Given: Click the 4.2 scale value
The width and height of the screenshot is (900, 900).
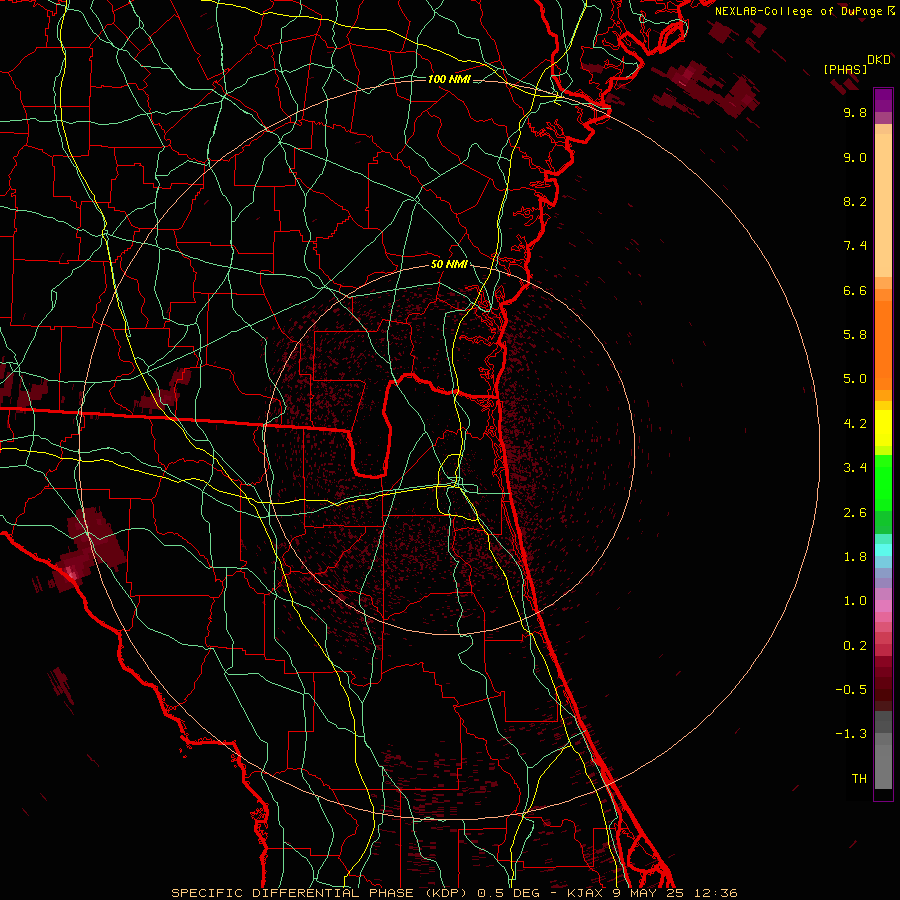Looking at the screenshot, I should (x=855, y=424).
